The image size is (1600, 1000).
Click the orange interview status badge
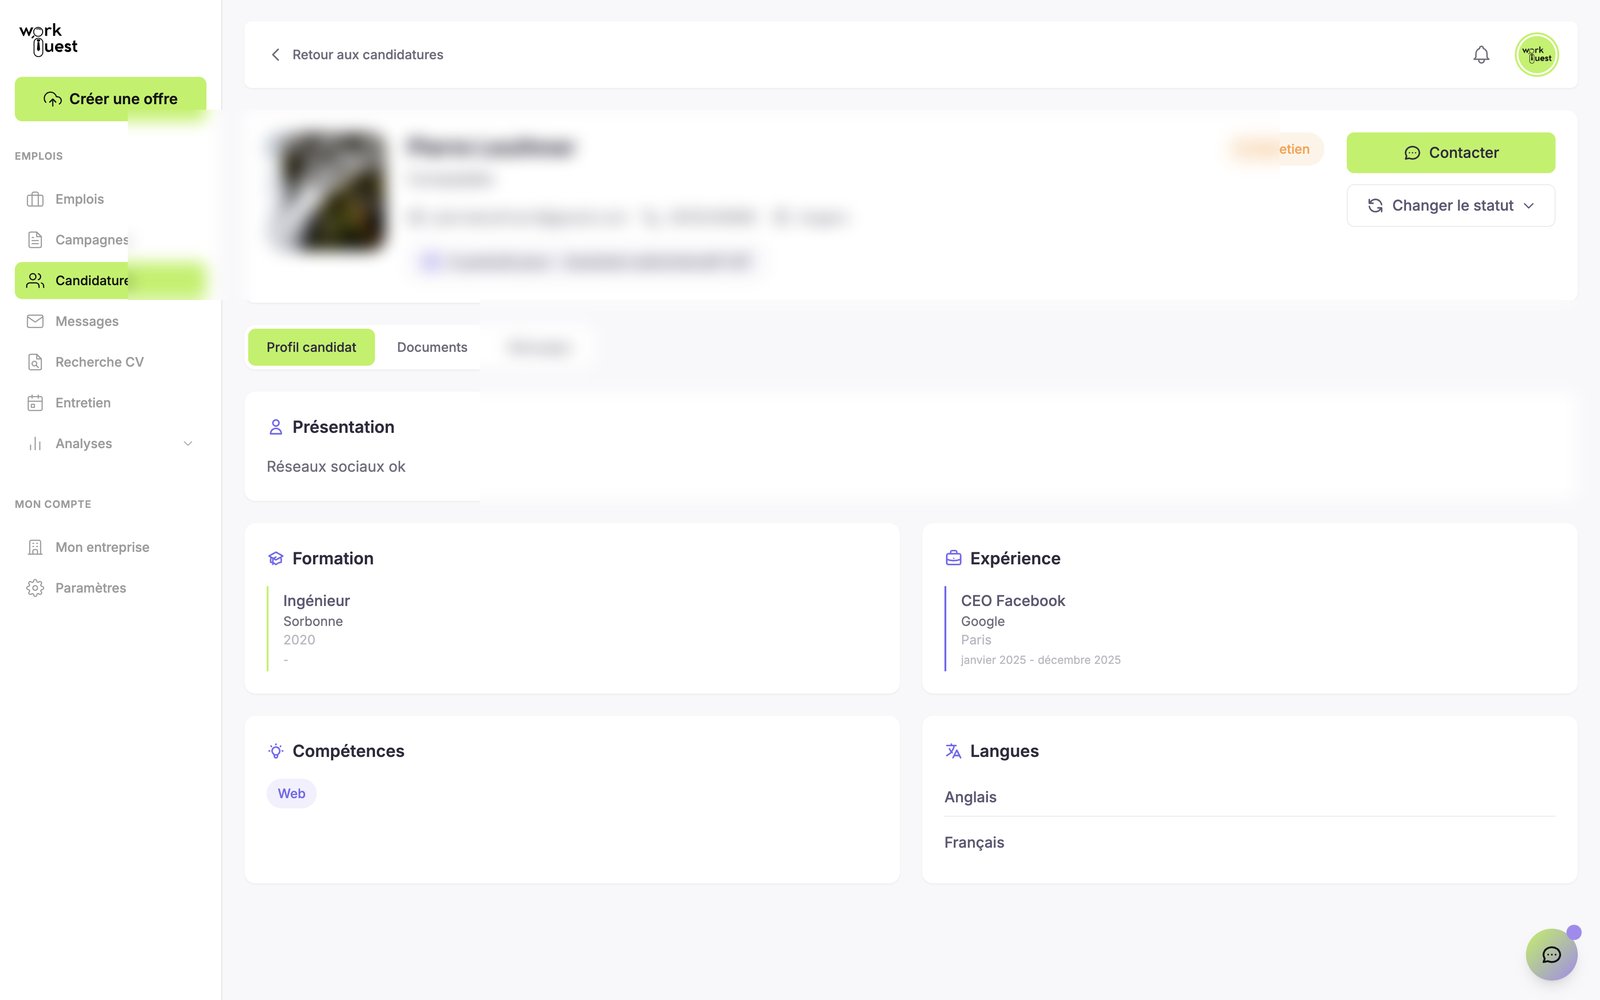click(1276, 149)
